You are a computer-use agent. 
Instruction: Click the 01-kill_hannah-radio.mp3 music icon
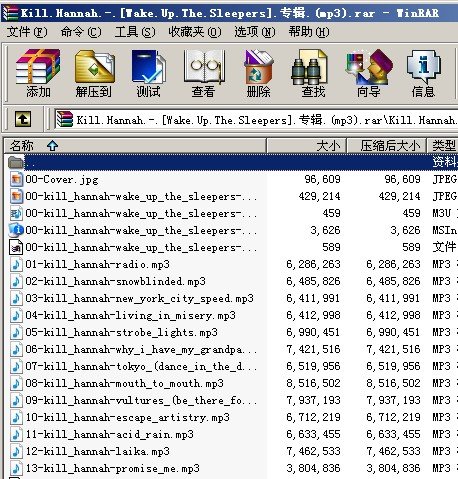point(16,264)
